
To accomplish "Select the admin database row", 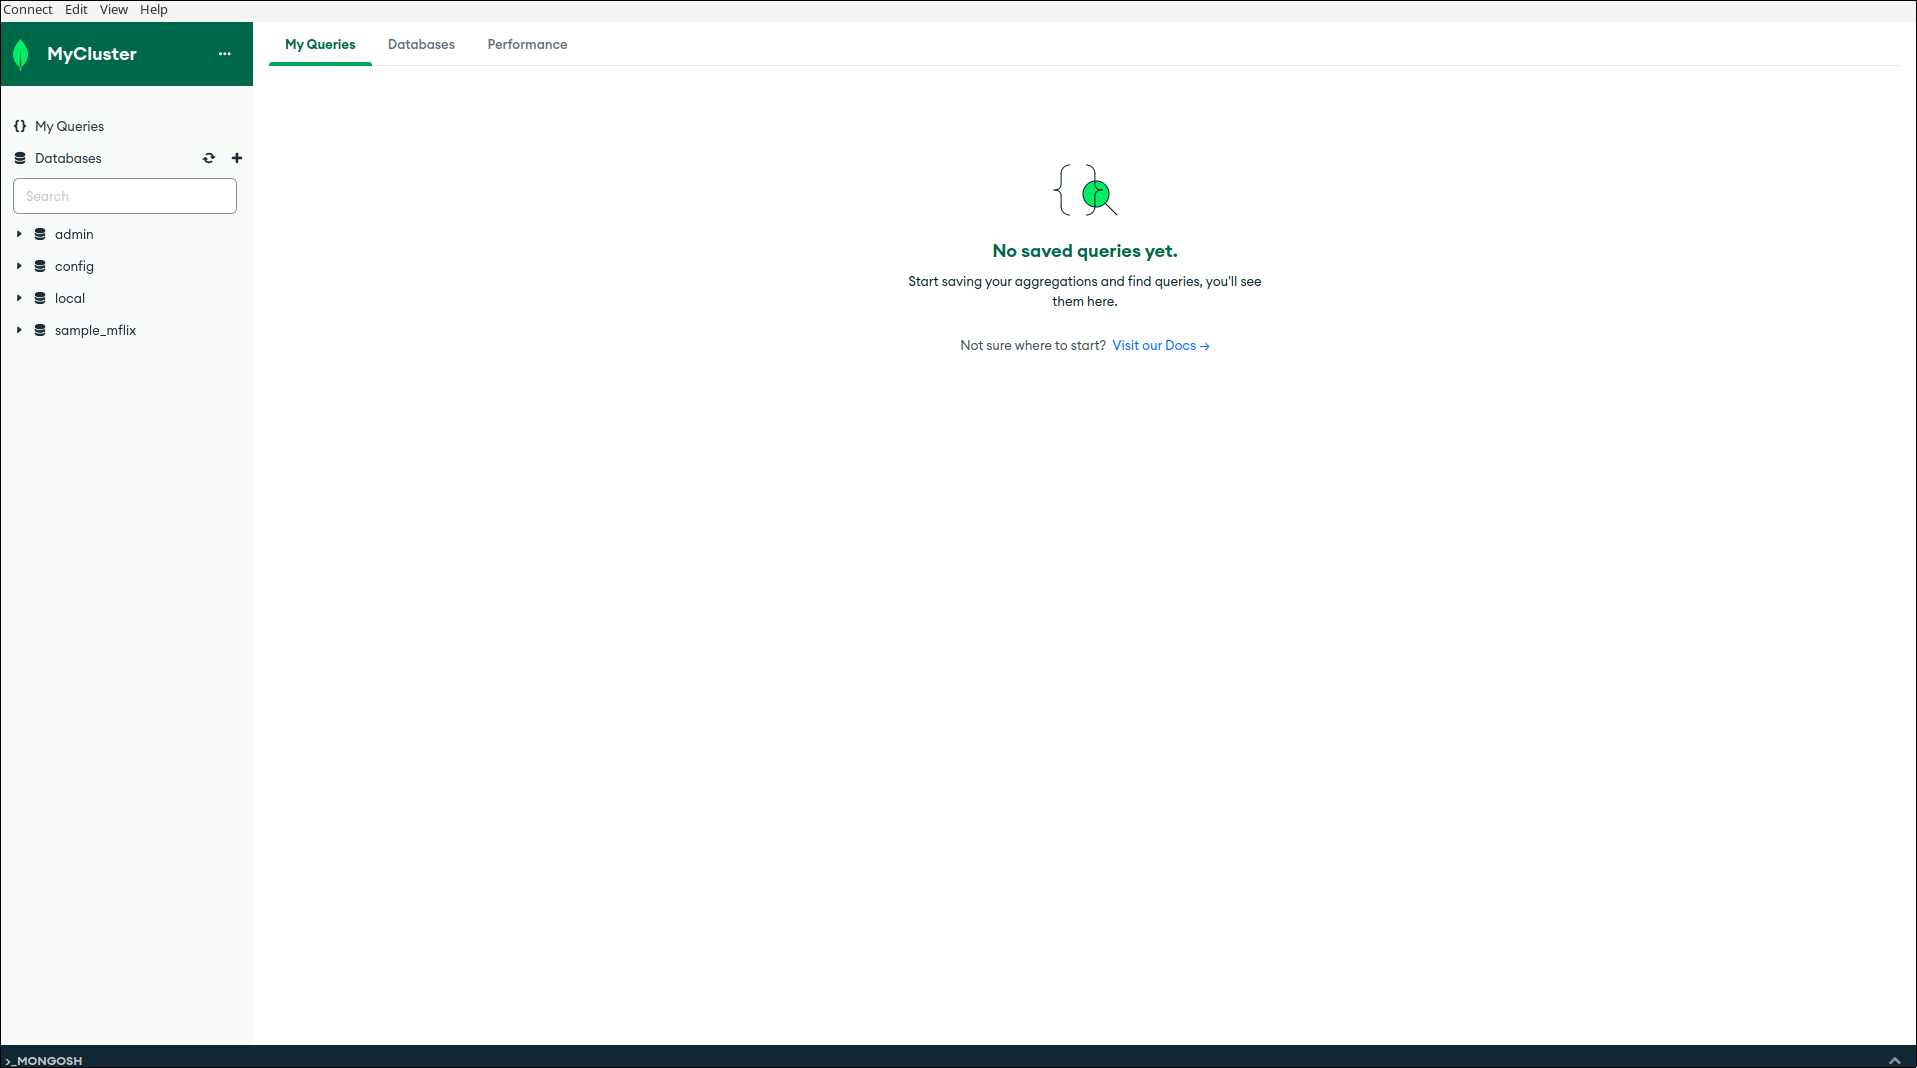I will 126,234.
